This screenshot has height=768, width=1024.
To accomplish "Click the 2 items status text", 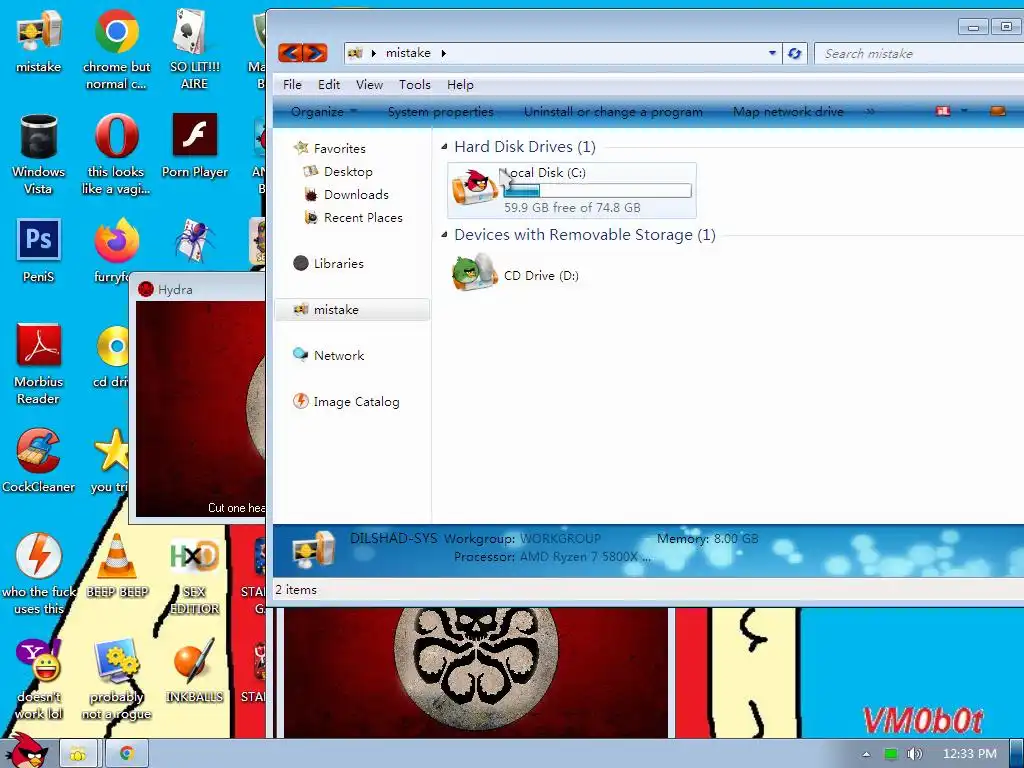I will coord(296,589).
